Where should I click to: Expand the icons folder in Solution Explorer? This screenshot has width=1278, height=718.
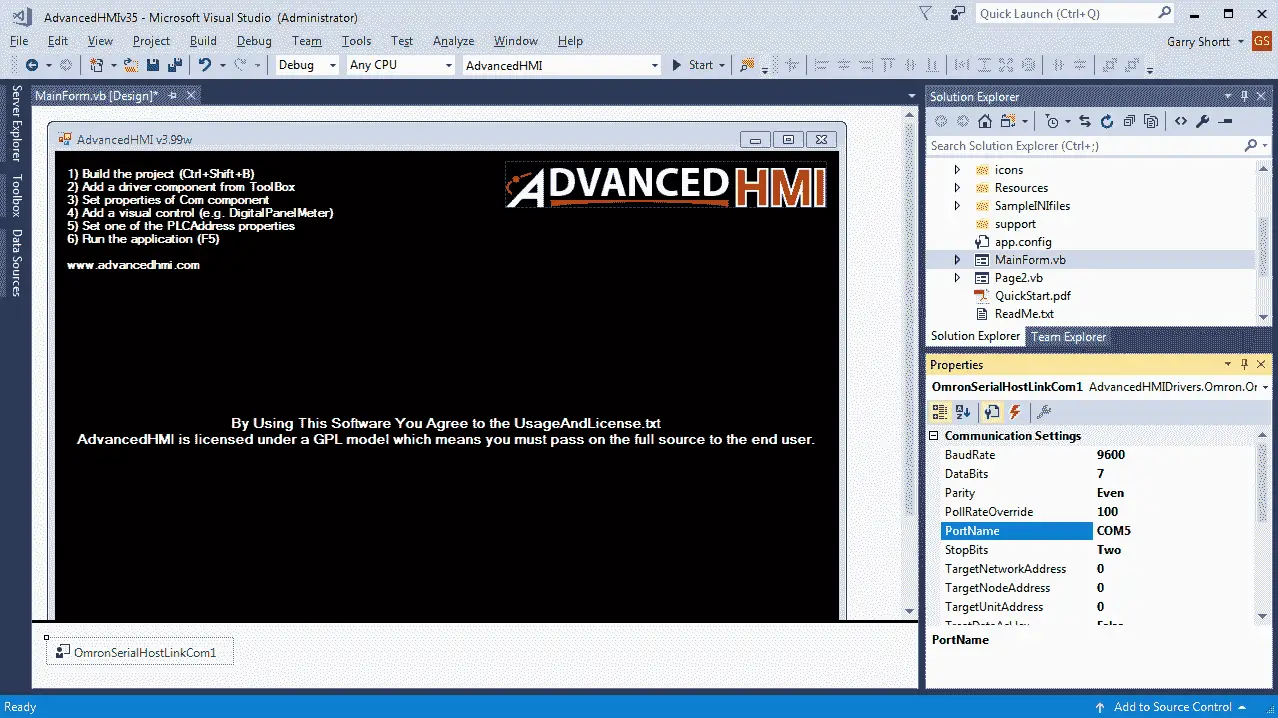point(957,170)
